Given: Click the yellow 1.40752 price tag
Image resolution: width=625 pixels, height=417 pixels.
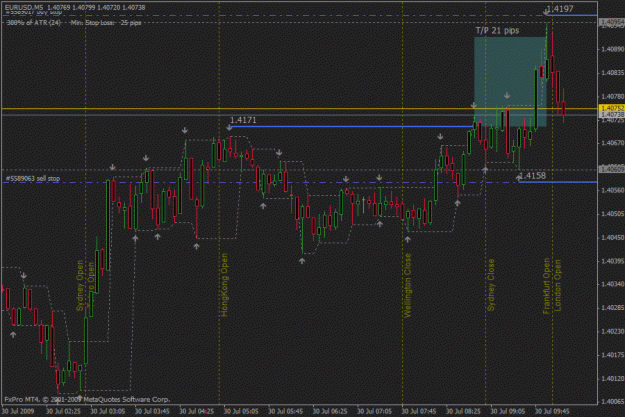Looking at the screenshot, I should 611,108.
